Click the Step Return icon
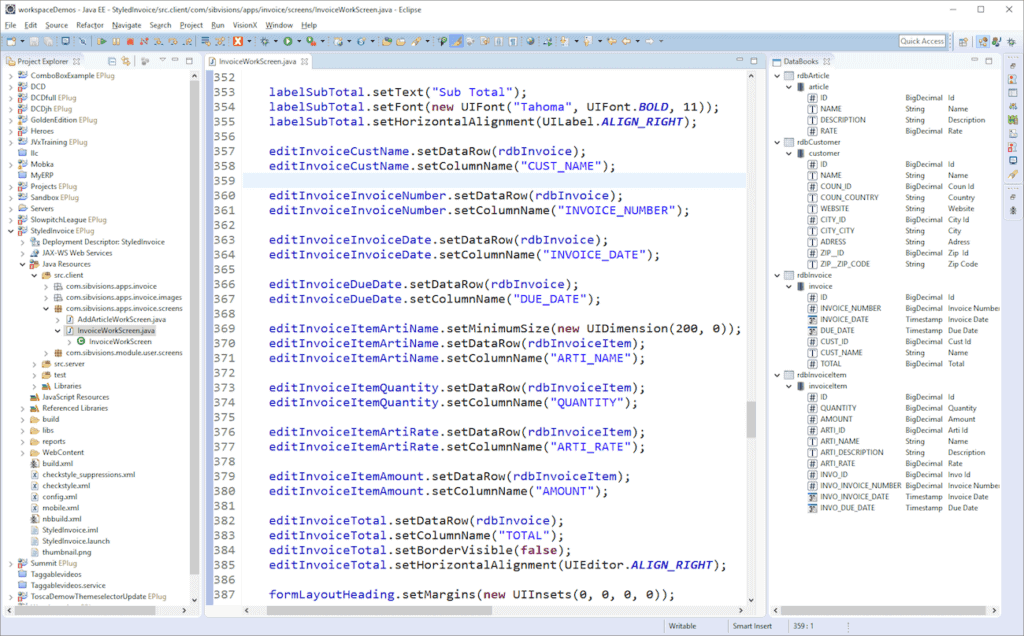Image resolution: width=1024 pixels, height=636 pixels. pyautogui.click(x=187, y=41)
